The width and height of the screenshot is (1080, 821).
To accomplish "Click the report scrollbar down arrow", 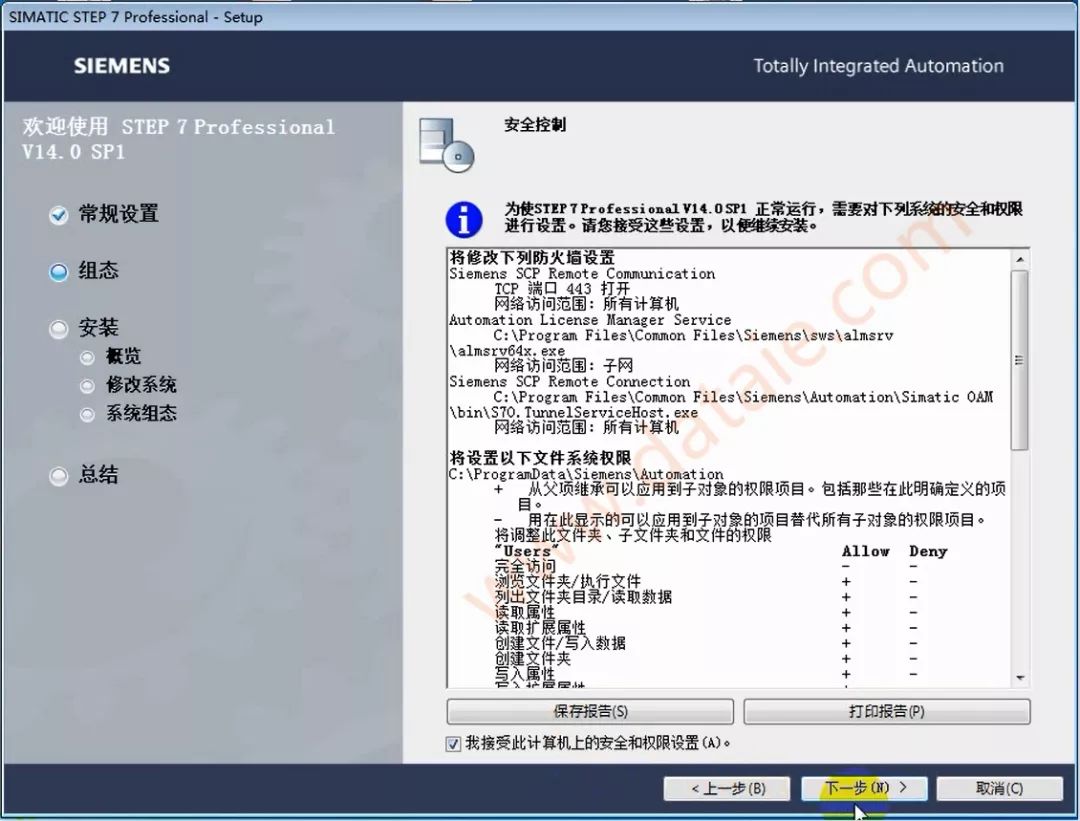I will (1020, 678).
